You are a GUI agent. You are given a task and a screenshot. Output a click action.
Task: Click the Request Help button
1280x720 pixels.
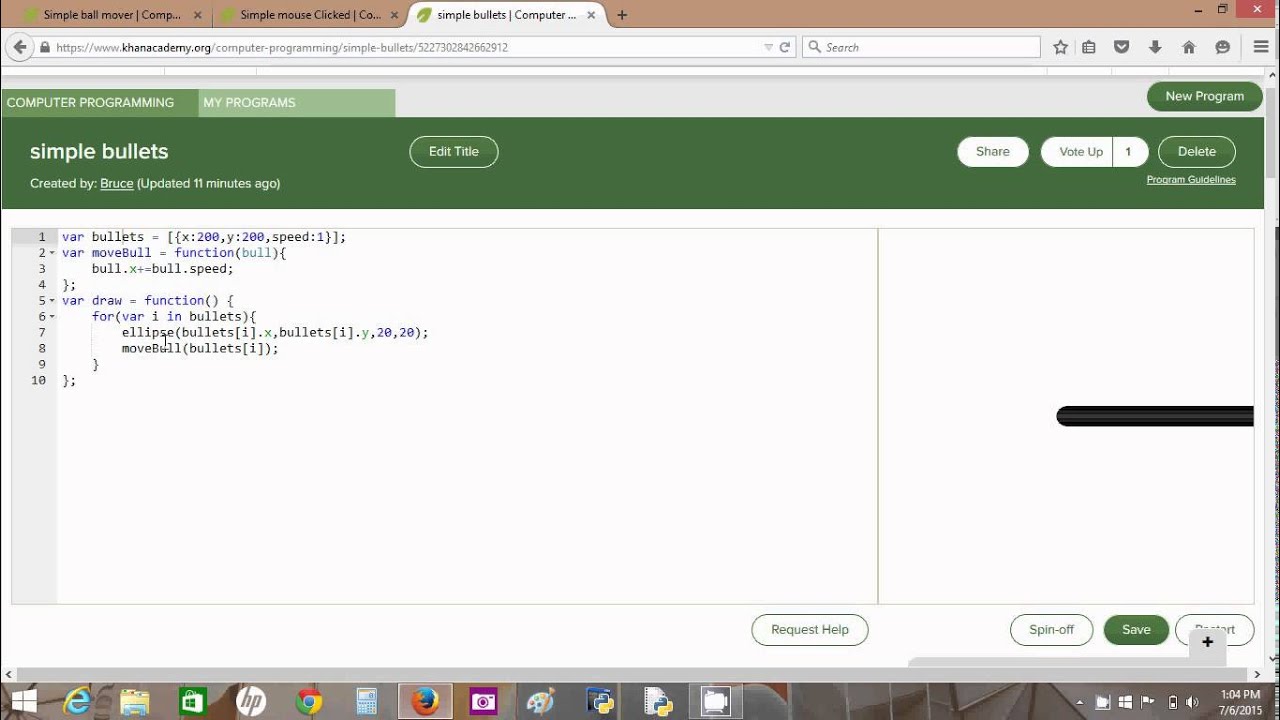coord(810,630)
